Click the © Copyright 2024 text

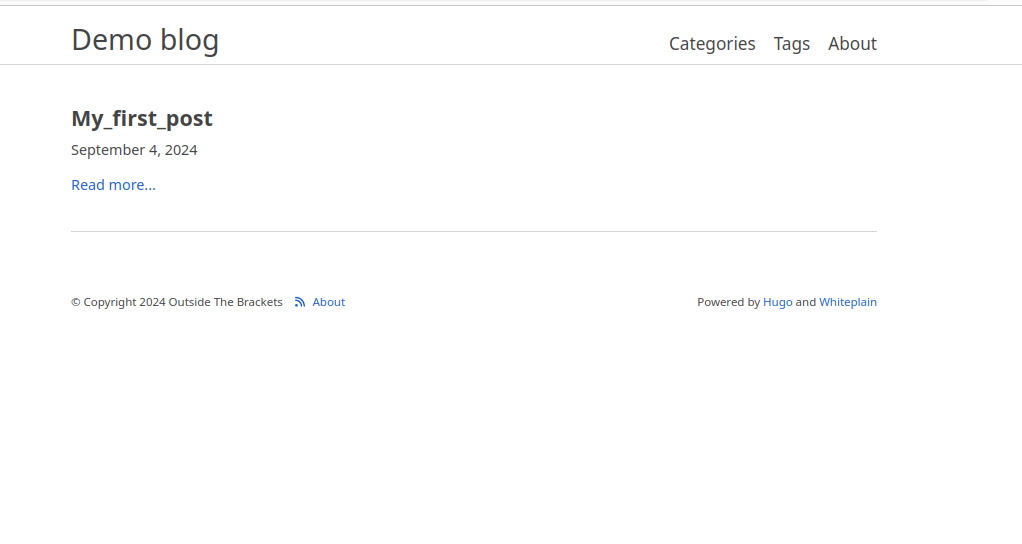[x=118, y=302]
